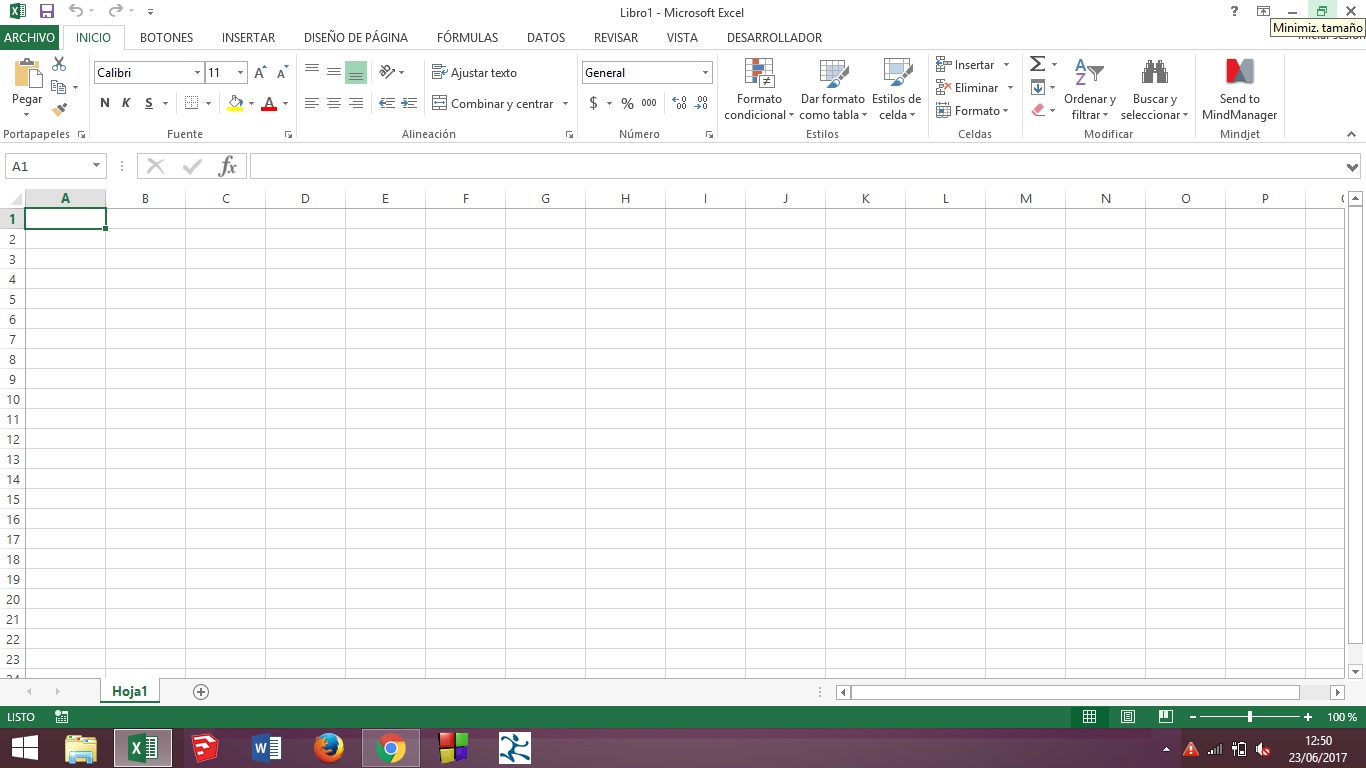
Task: Toggle bold formatting with the N button
Action: (x=105, y=103)
